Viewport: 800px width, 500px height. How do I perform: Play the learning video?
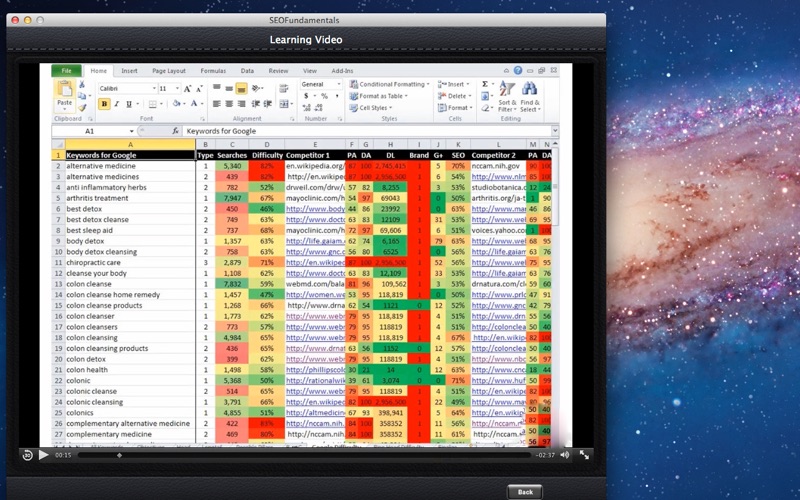click(x=44, y=455)
